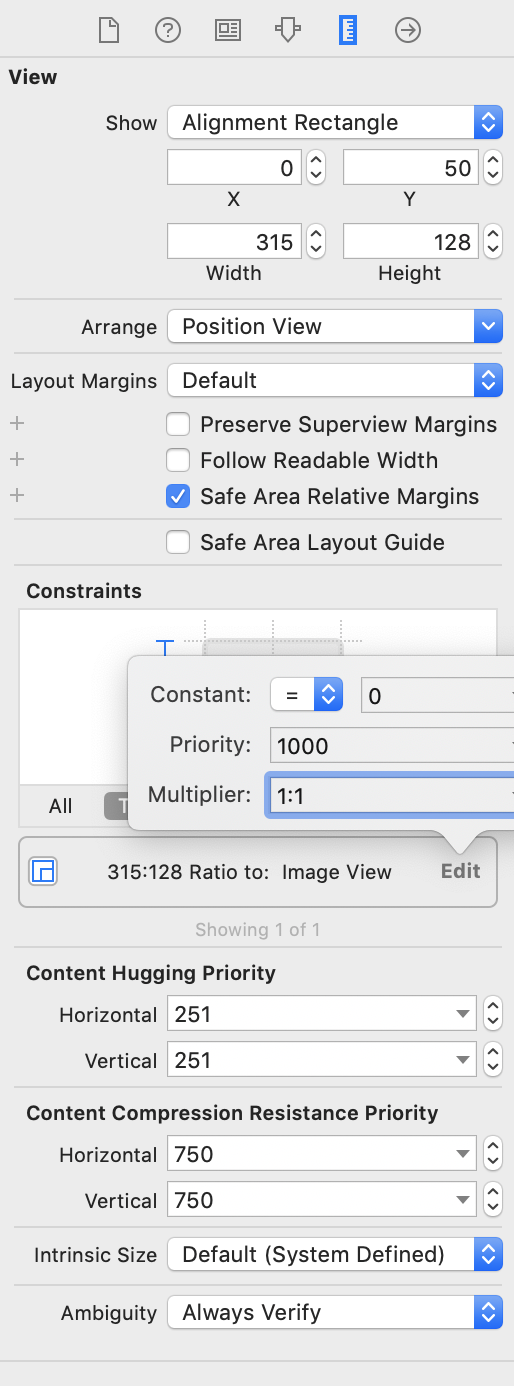Open the Quick Help inspector
The height and width of the screenshot is (1386, 514).
point(168,30)
